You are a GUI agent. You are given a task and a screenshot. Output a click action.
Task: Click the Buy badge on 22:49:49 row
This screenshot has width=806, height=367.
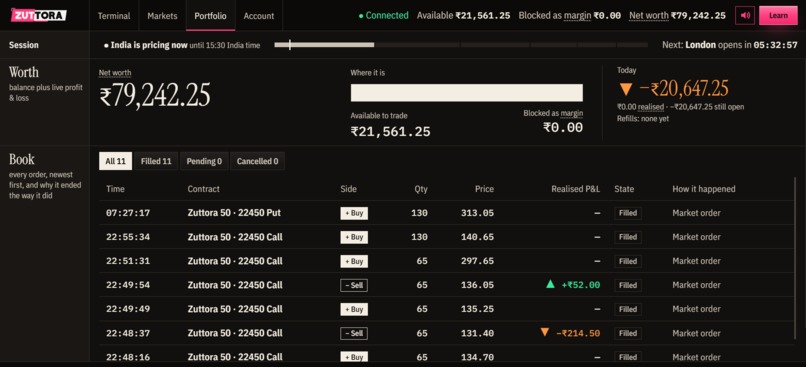(x=354, y=309)
